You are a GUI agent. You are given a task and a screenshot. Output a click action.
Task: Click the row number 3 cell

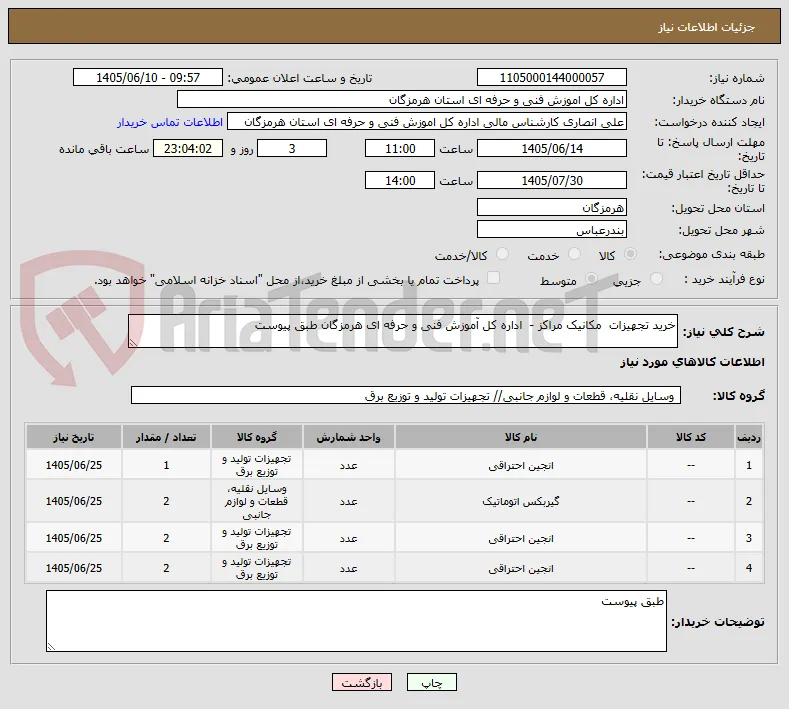point(749,538)
